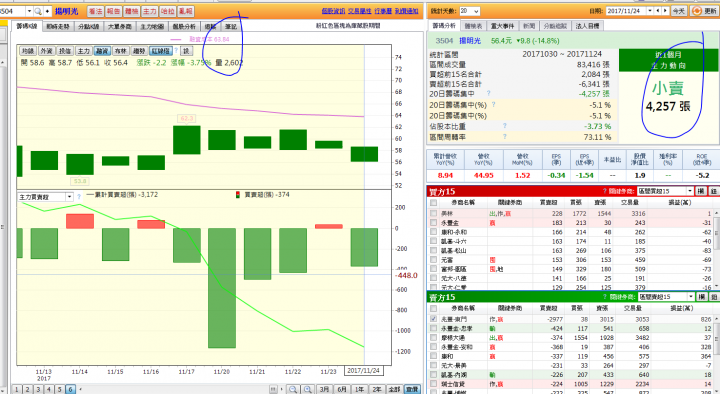Click the 損益(萬) column header in 賣方15
Viewport: 720px width, 394px height.
pos(681,308)
